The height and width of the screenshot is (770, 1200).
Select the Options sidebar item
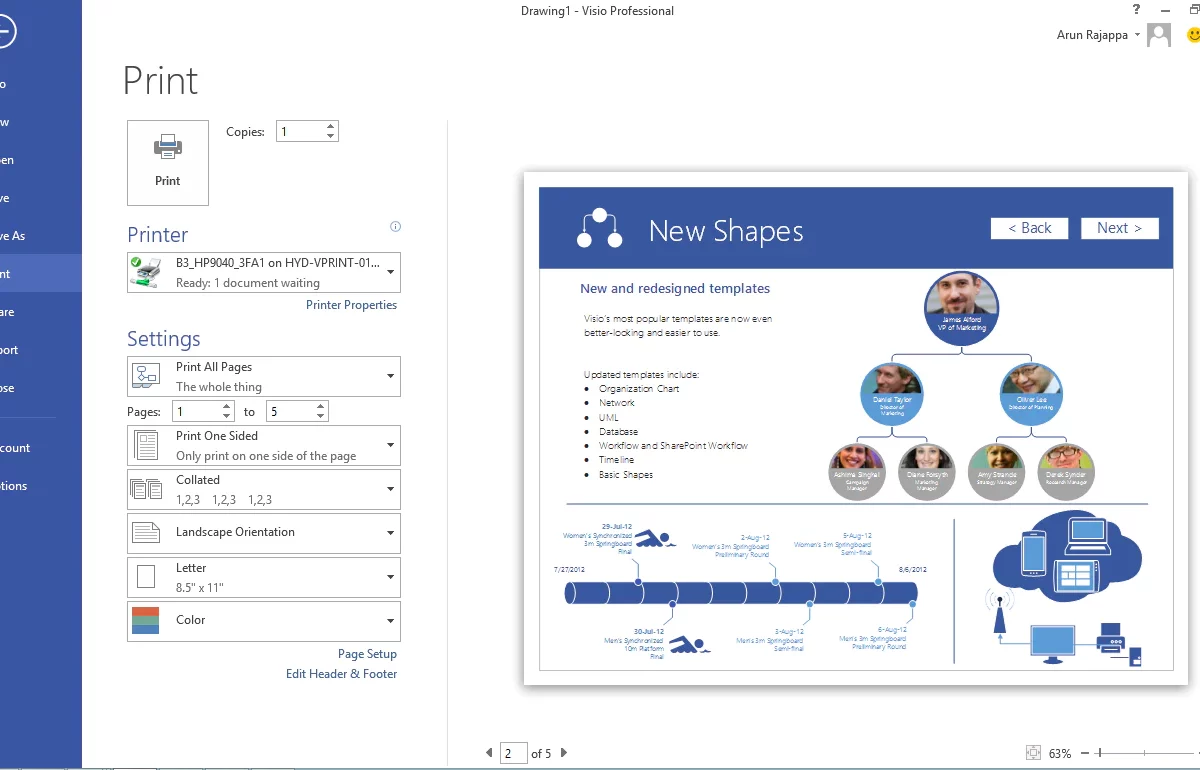(41, 486)
